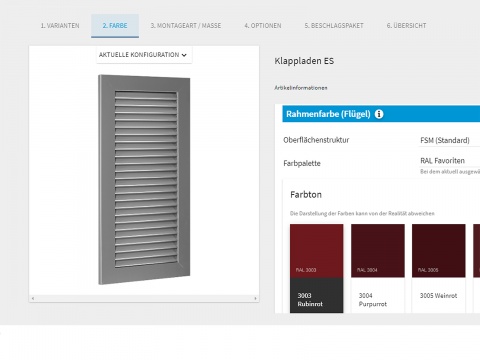Click the Oberflächenstruktur label
The image size is (480, 360).
(x=316, y=140)
